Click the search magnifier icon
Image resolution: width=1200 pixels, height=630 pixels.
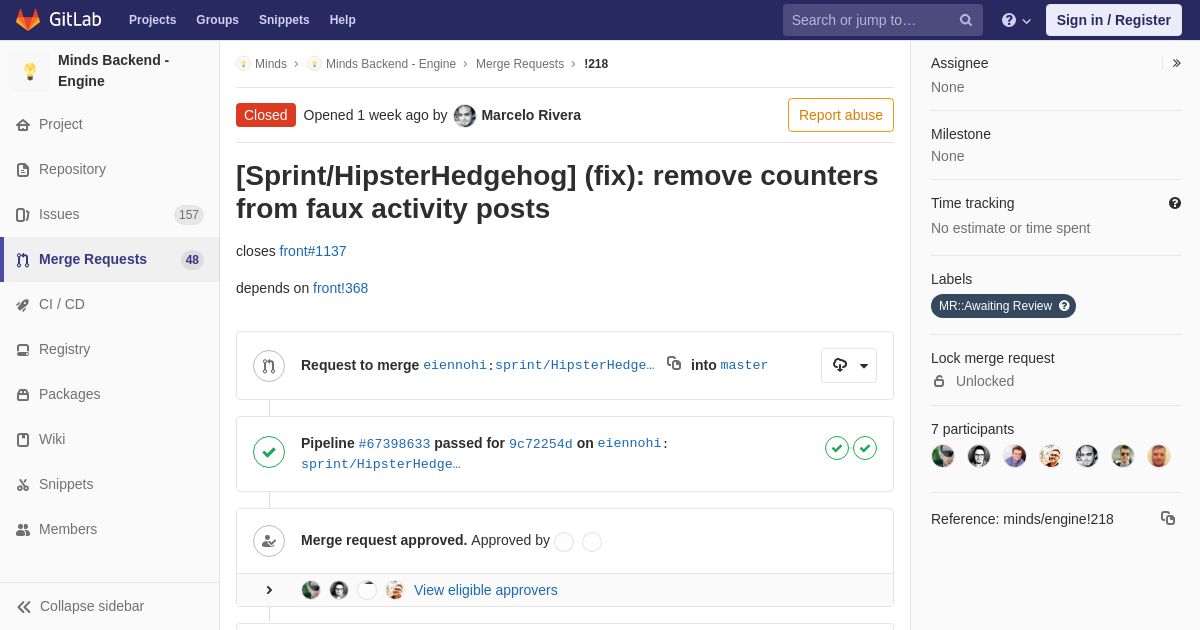click(x=966, y=20)
